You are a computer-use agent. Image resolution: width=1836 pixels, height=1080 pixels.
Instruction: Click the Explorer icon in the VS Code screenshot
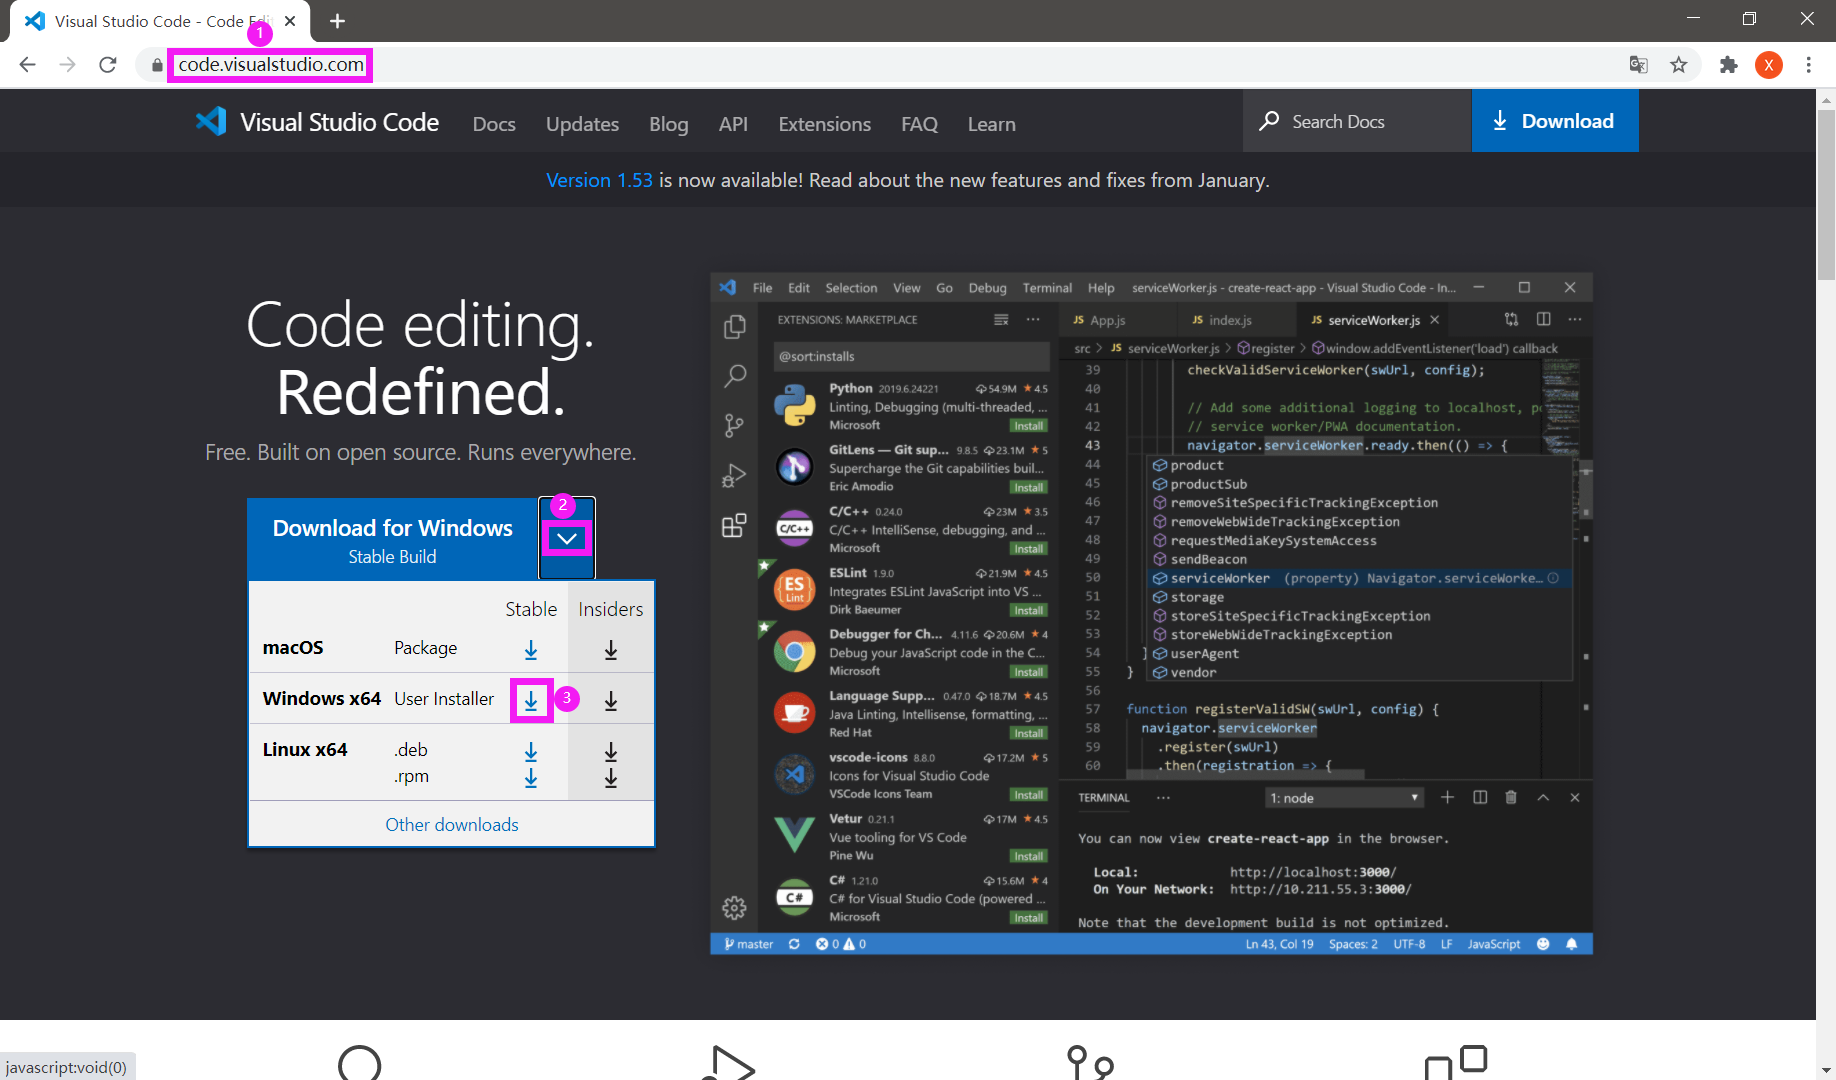pyautogui.click(x=735, y=327)
